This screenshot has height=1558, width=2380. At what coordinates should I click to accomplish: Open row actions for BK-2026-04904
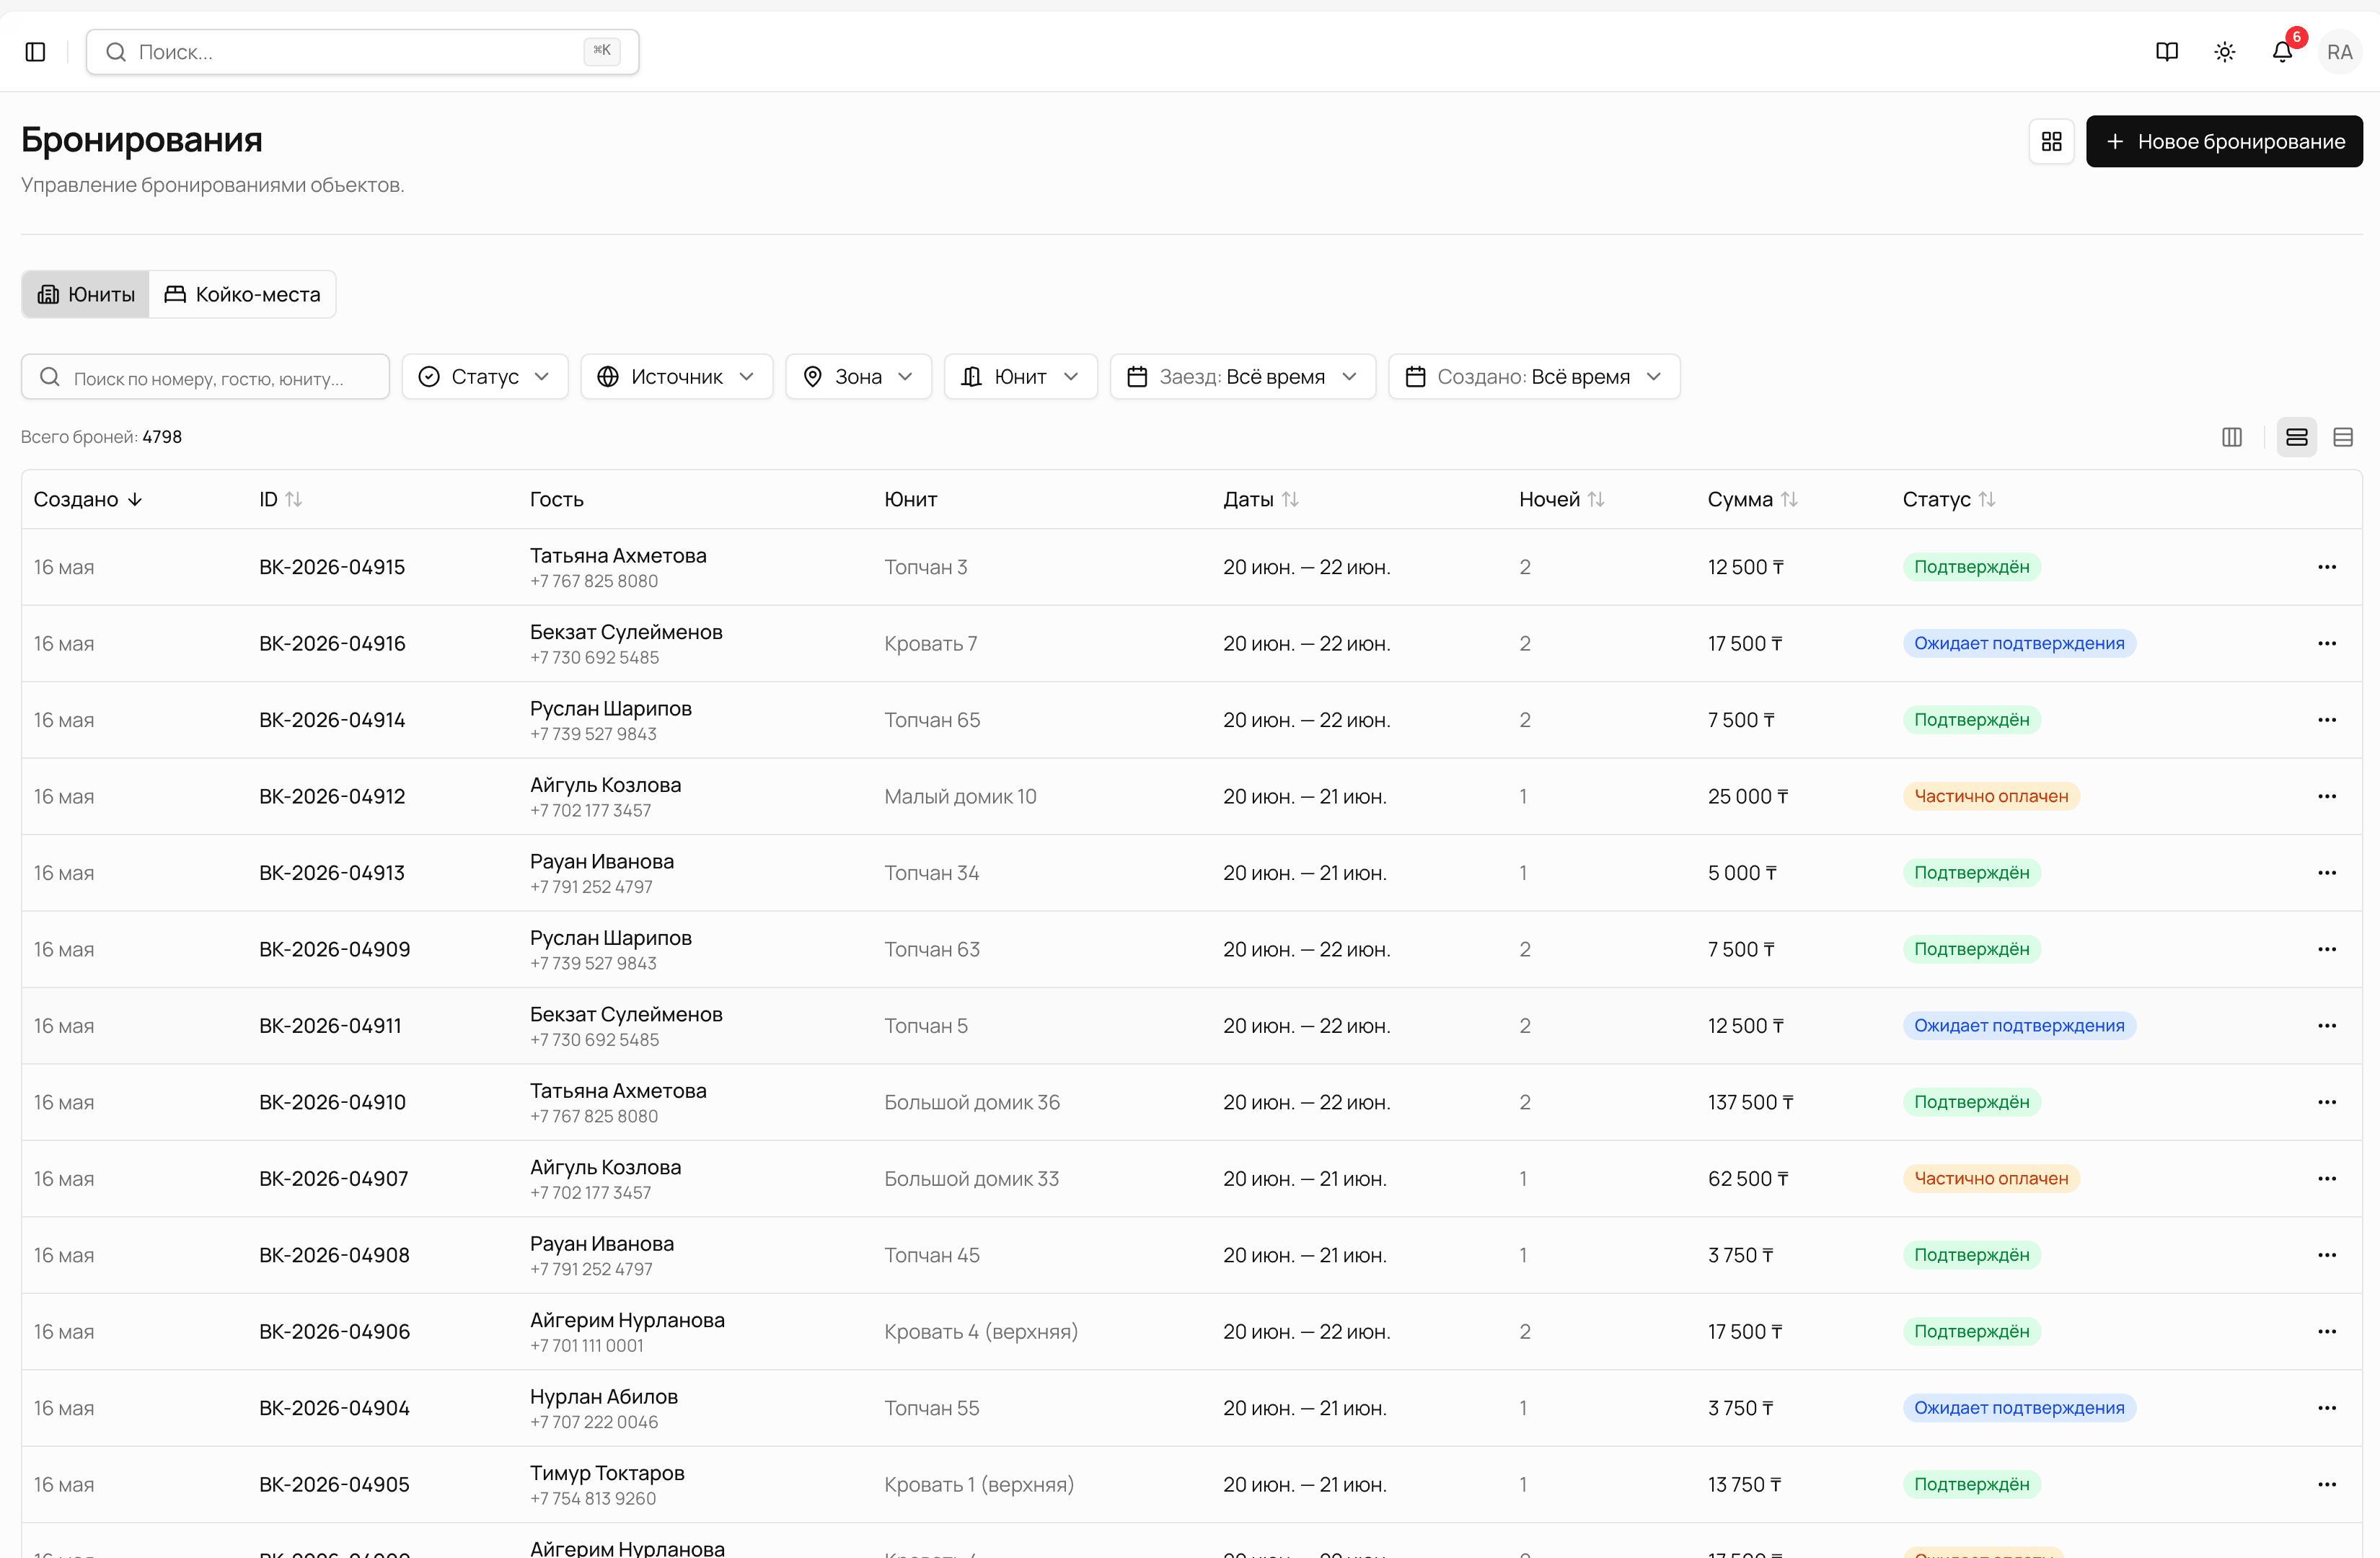[2327, 1408]
